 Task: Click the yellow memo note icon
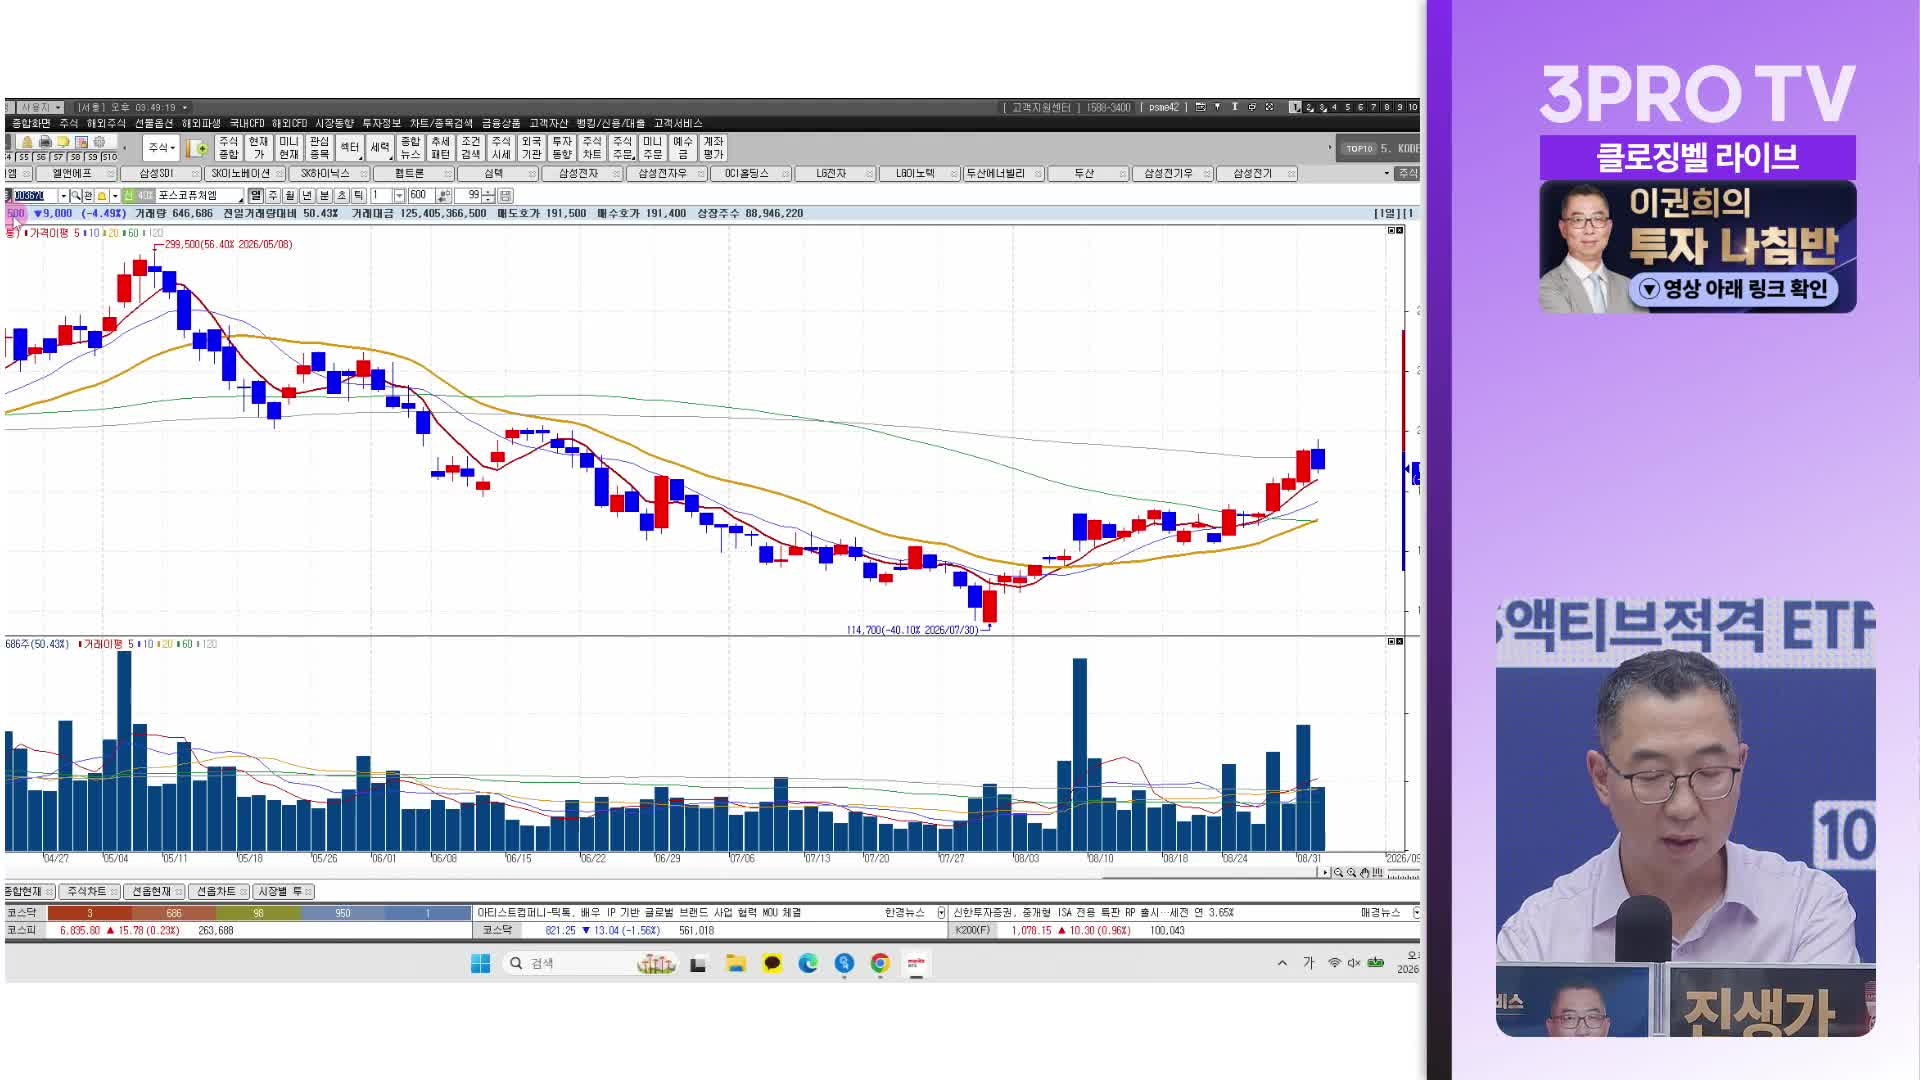[64, 142]
